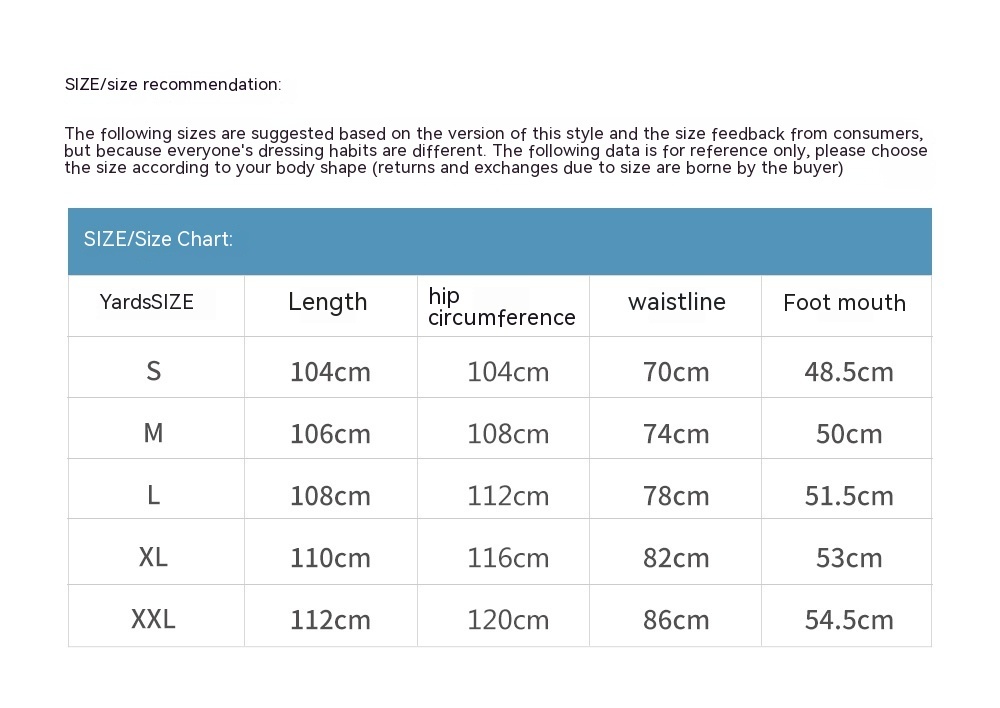
Task: Click the 70cm waistline cell
Action: coord(677,372)
